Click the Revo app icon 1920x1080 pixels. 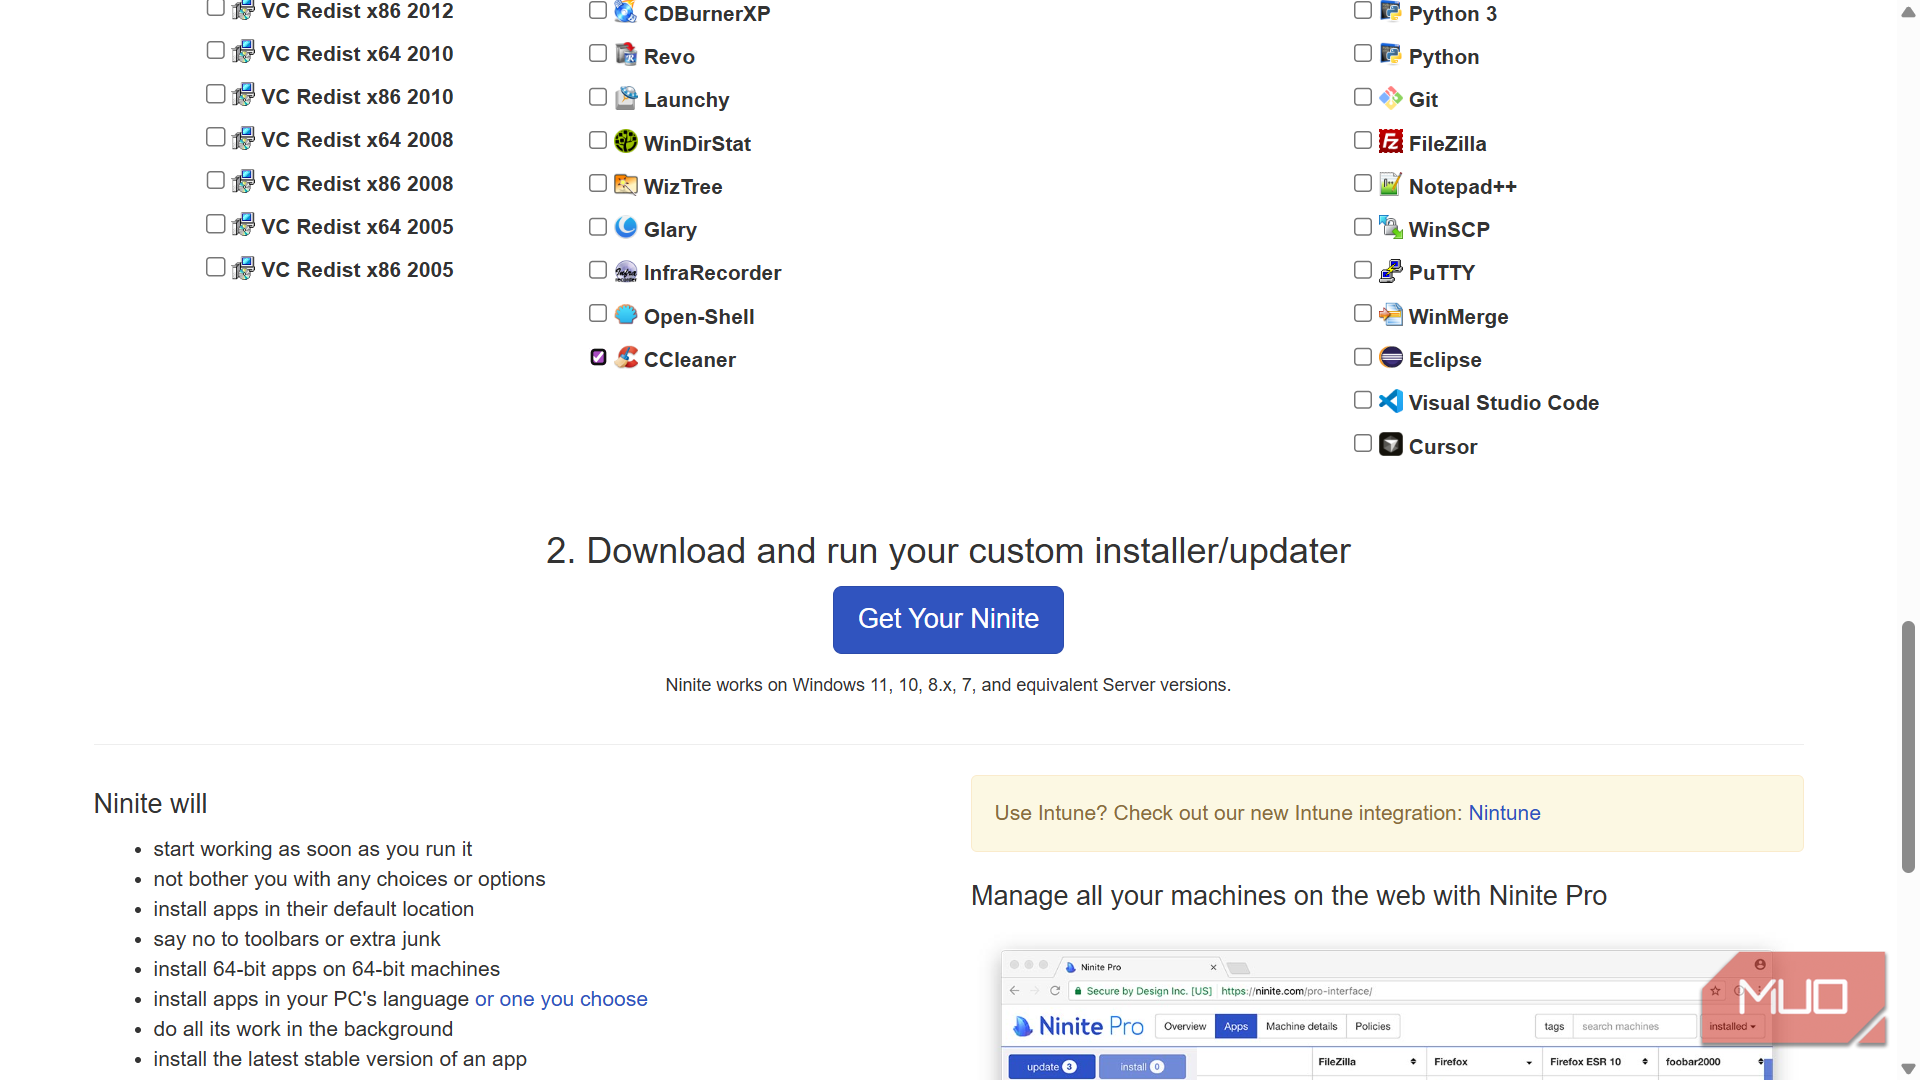click(x=626, y=54)
